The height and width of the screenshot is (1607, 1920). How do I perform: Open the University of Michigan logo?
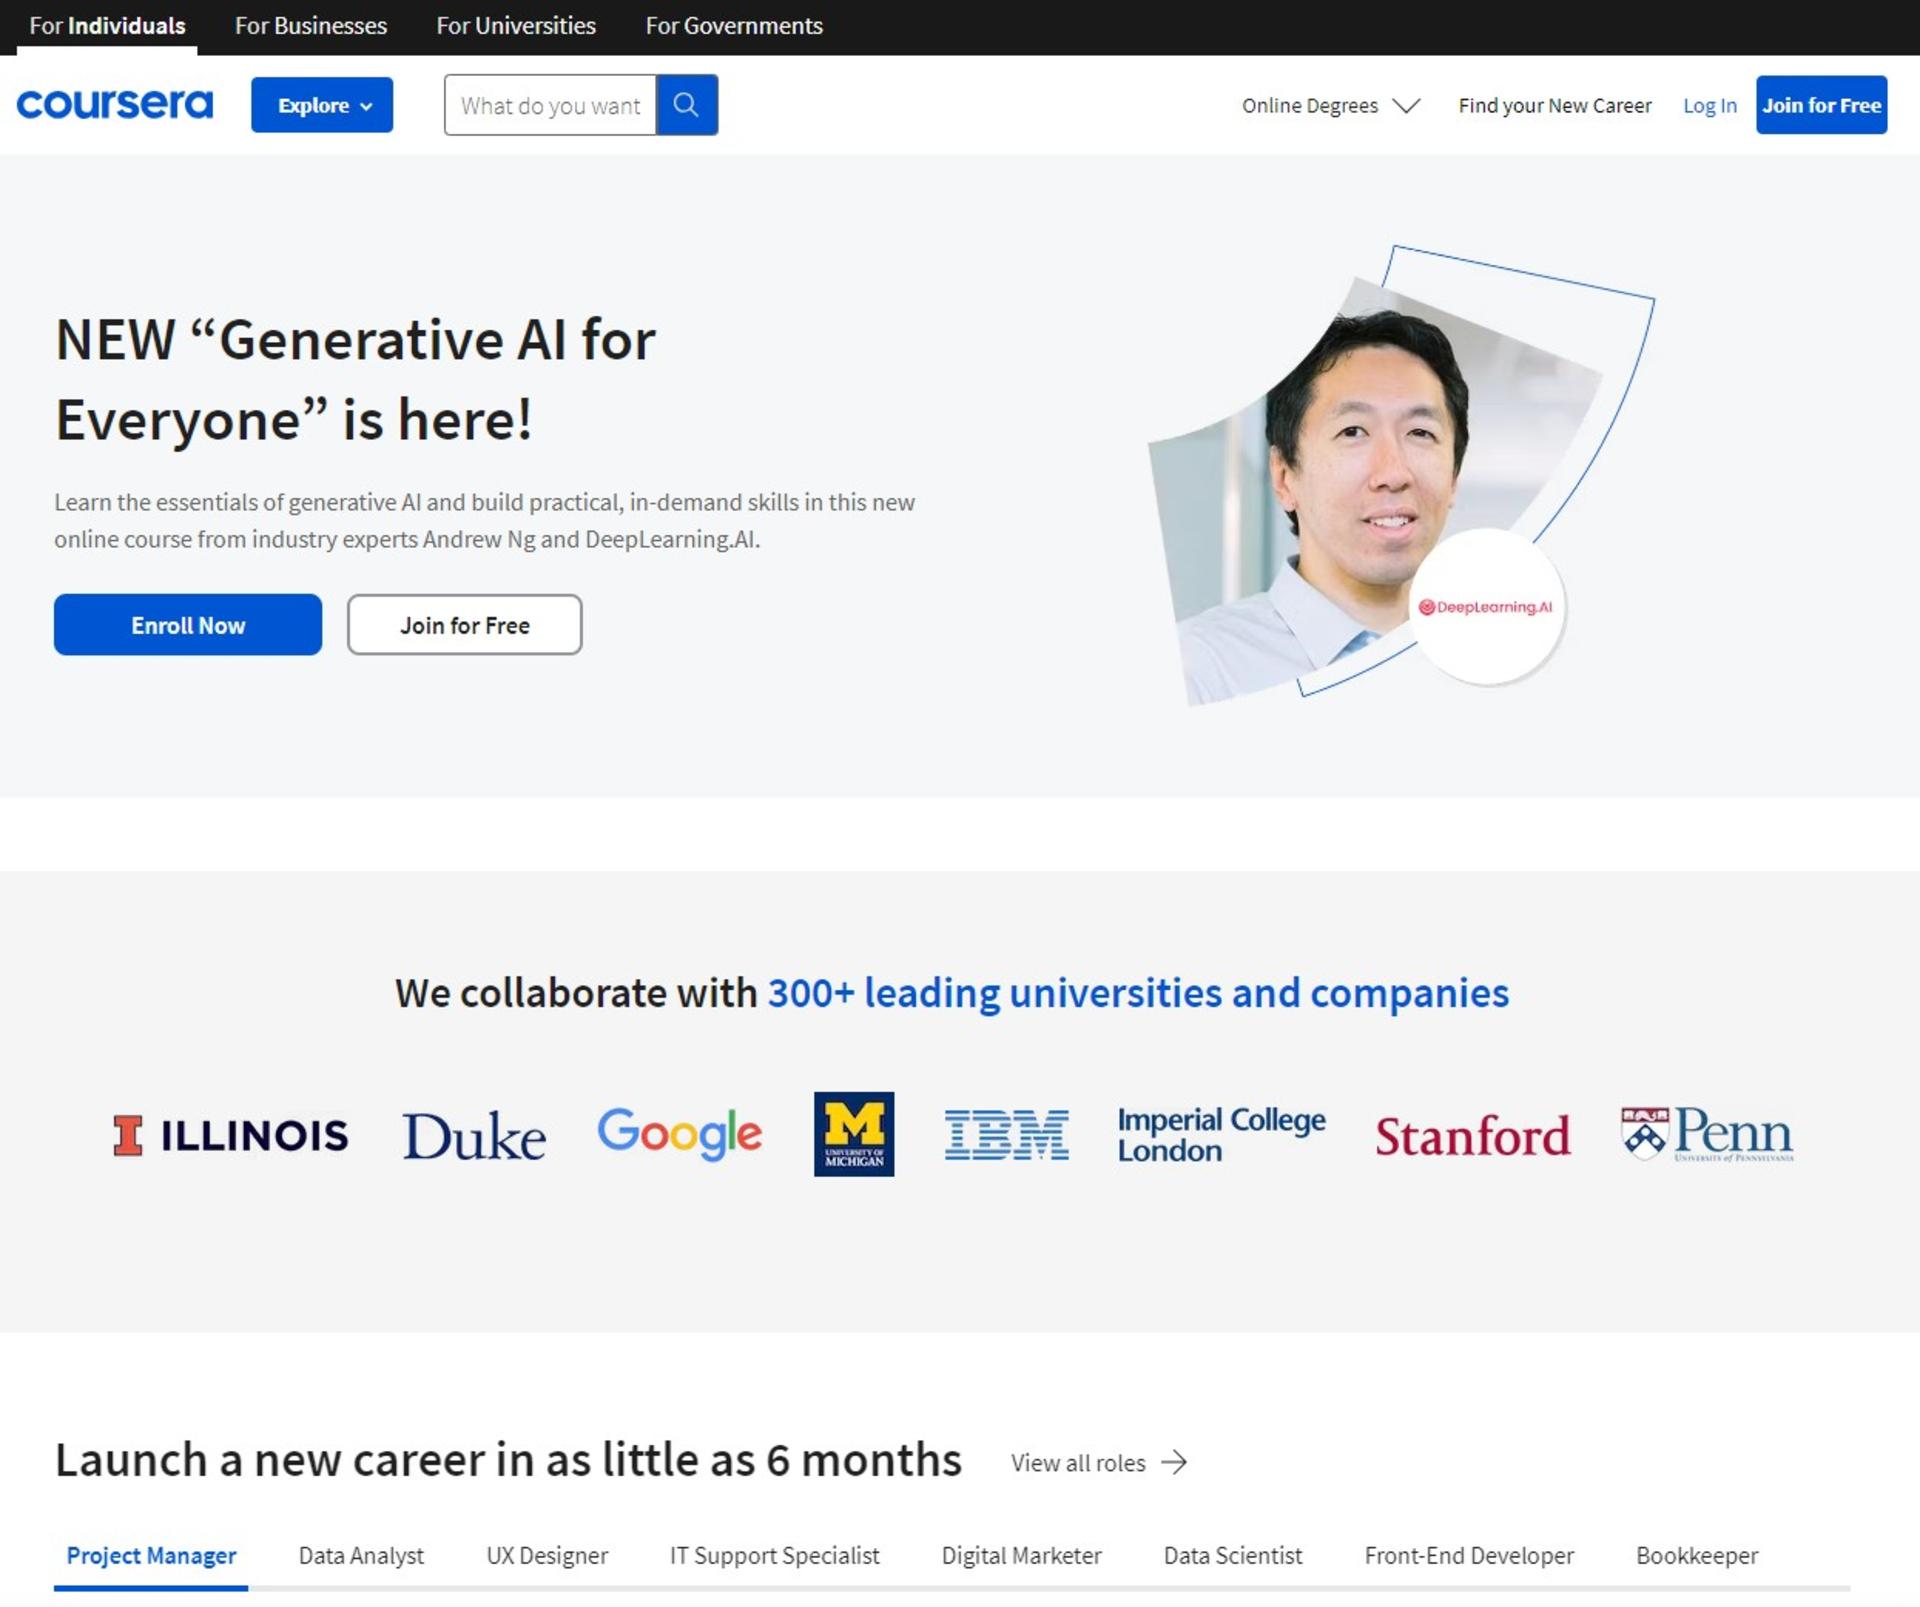pos(854,1134)
